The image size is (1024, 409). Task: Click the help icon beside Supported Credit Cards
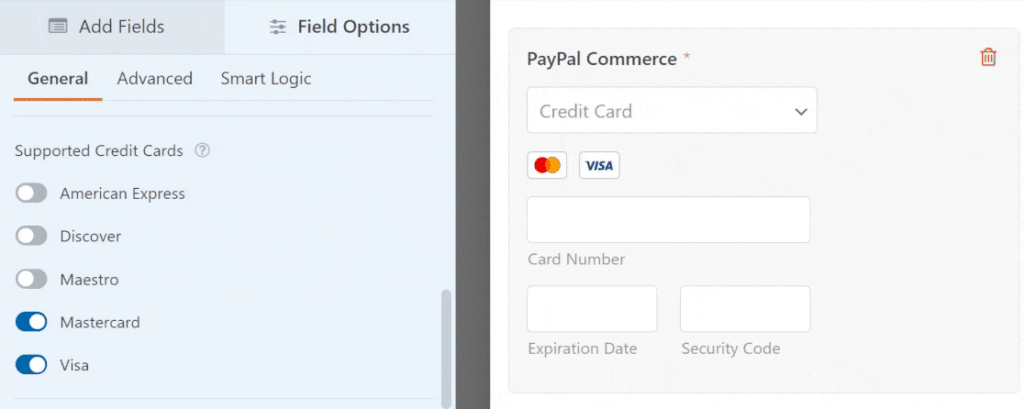202,151
